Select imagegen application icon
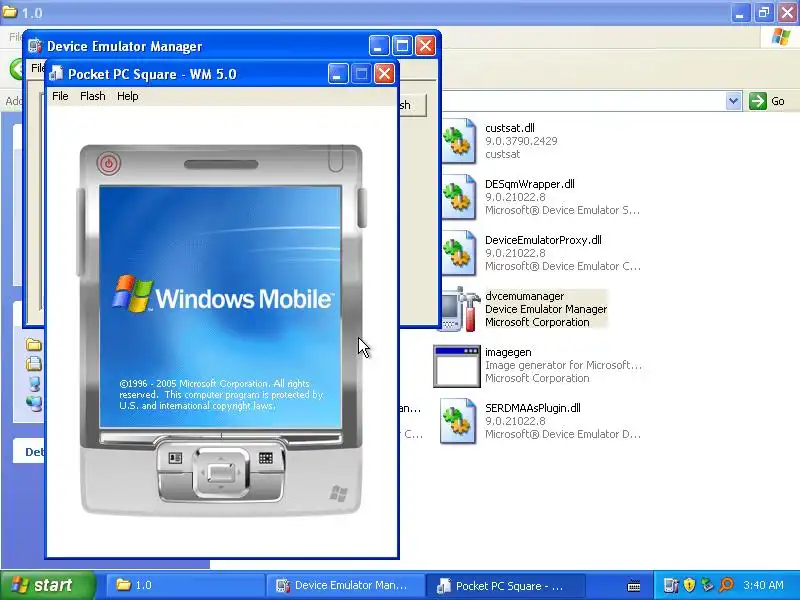800x600 pixels. click(x=457, y=366)
